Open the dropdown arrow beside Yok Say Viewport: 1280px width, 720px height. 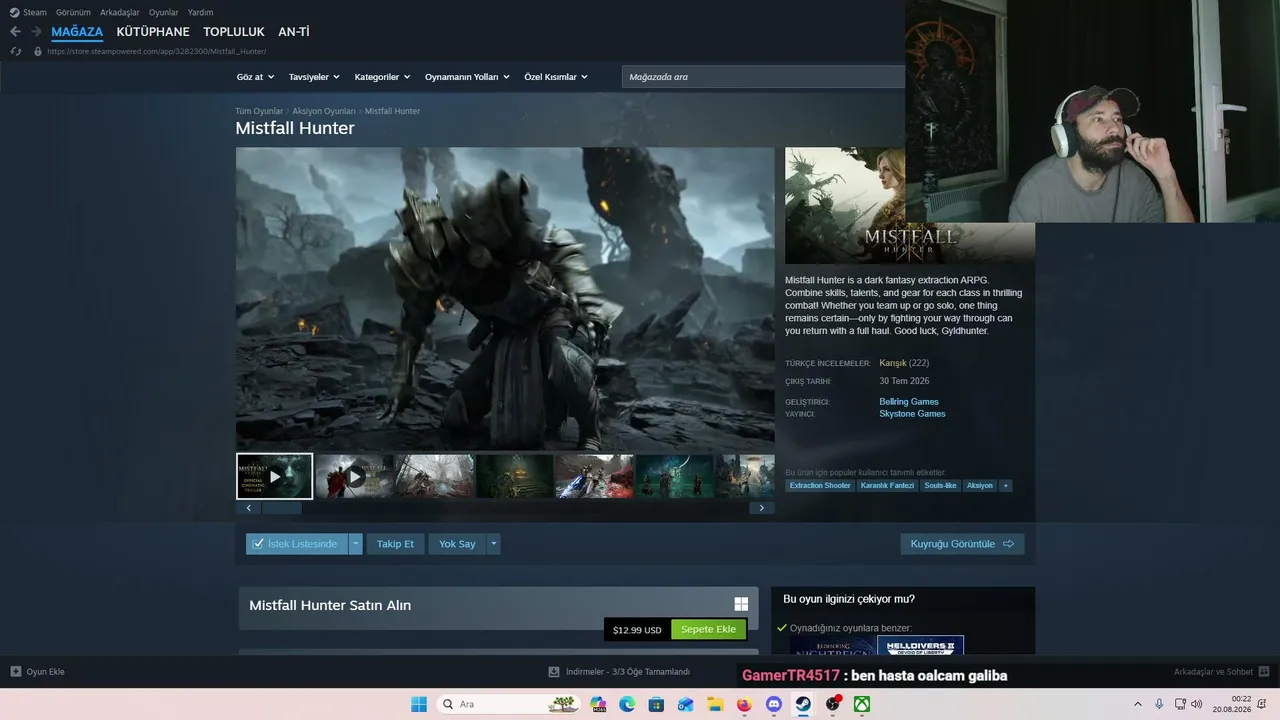[493, 544]
